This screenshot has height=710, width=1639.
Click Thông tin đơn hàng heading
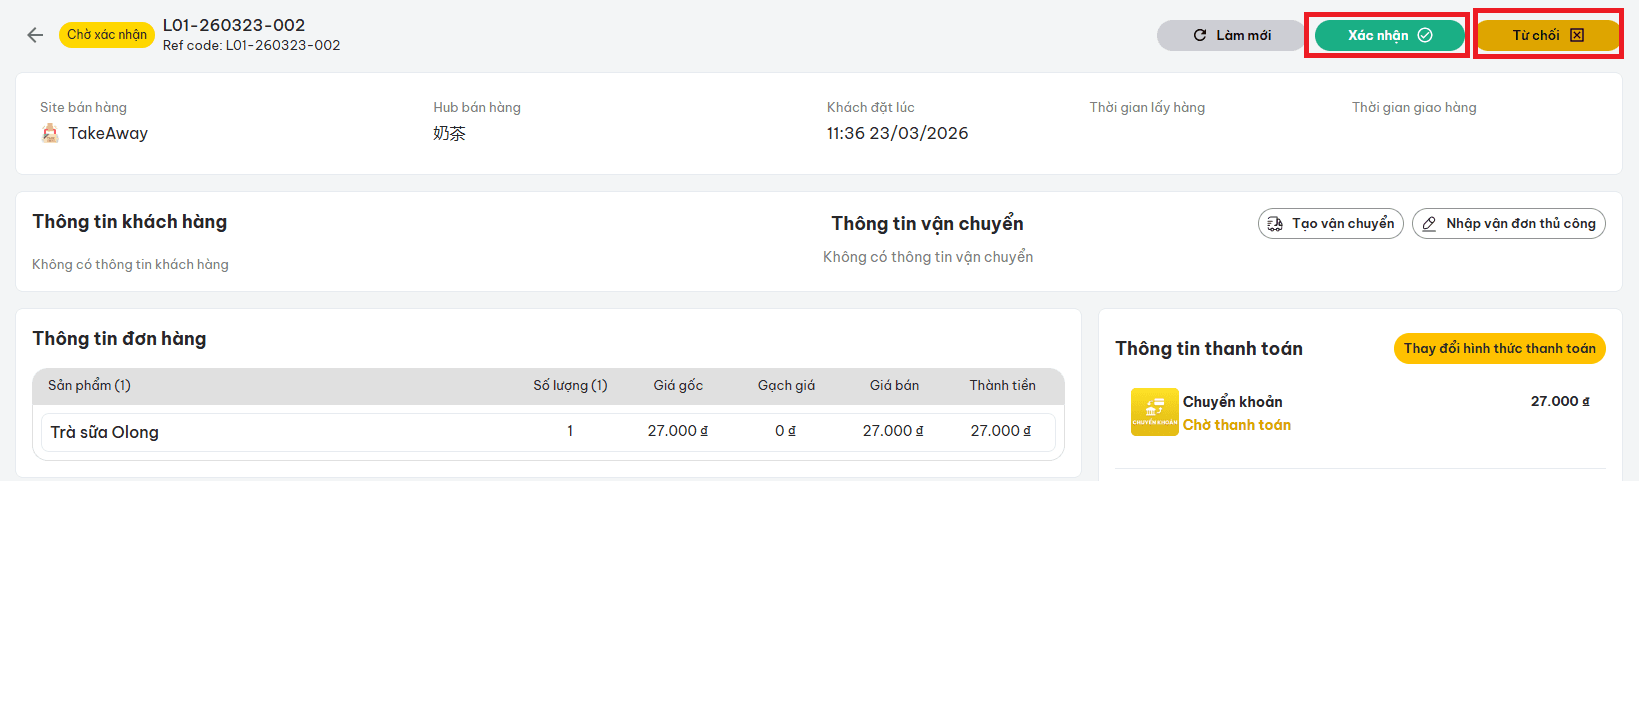pos(119,339)
